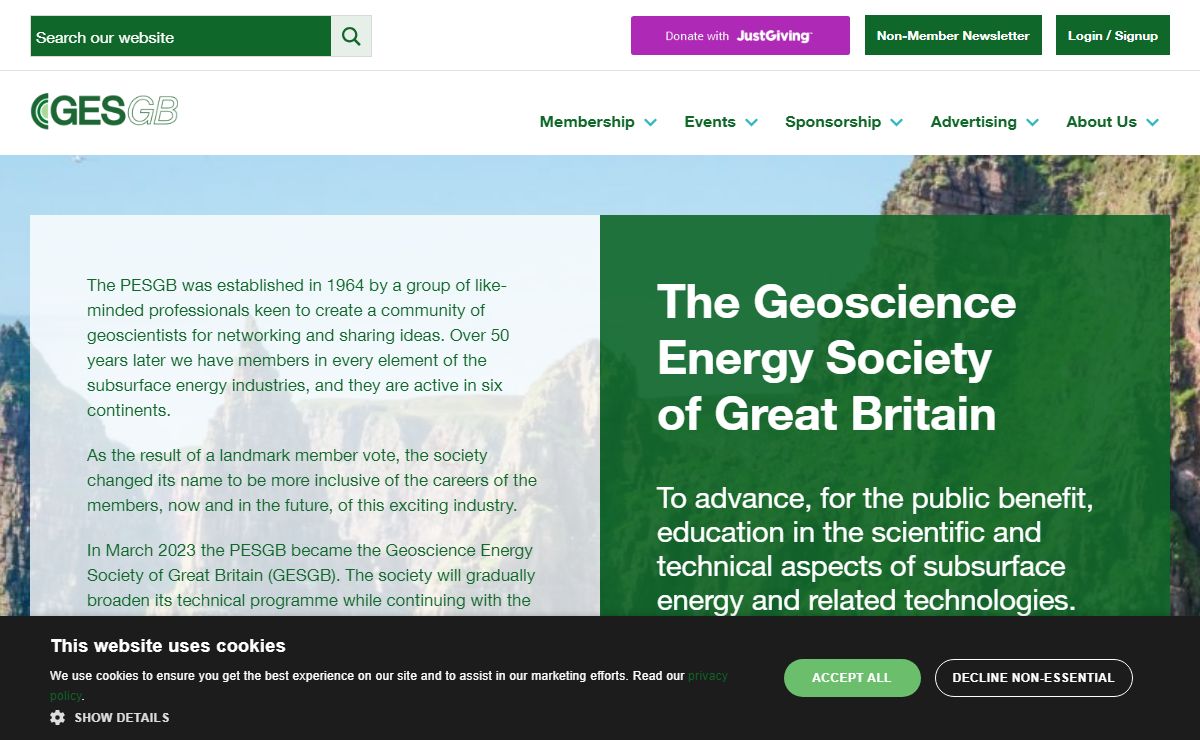1200x740 pixels.
Task: Expand the Membership dropdown chevron
Action: pos(651,122)
